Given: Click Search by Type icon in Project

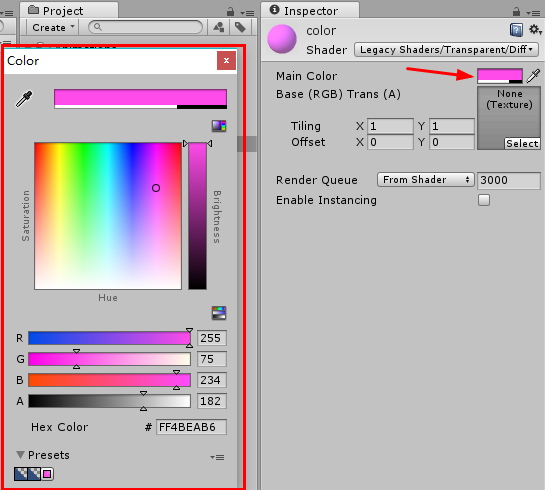Looking at the screenshot, I should pos(219,27).
